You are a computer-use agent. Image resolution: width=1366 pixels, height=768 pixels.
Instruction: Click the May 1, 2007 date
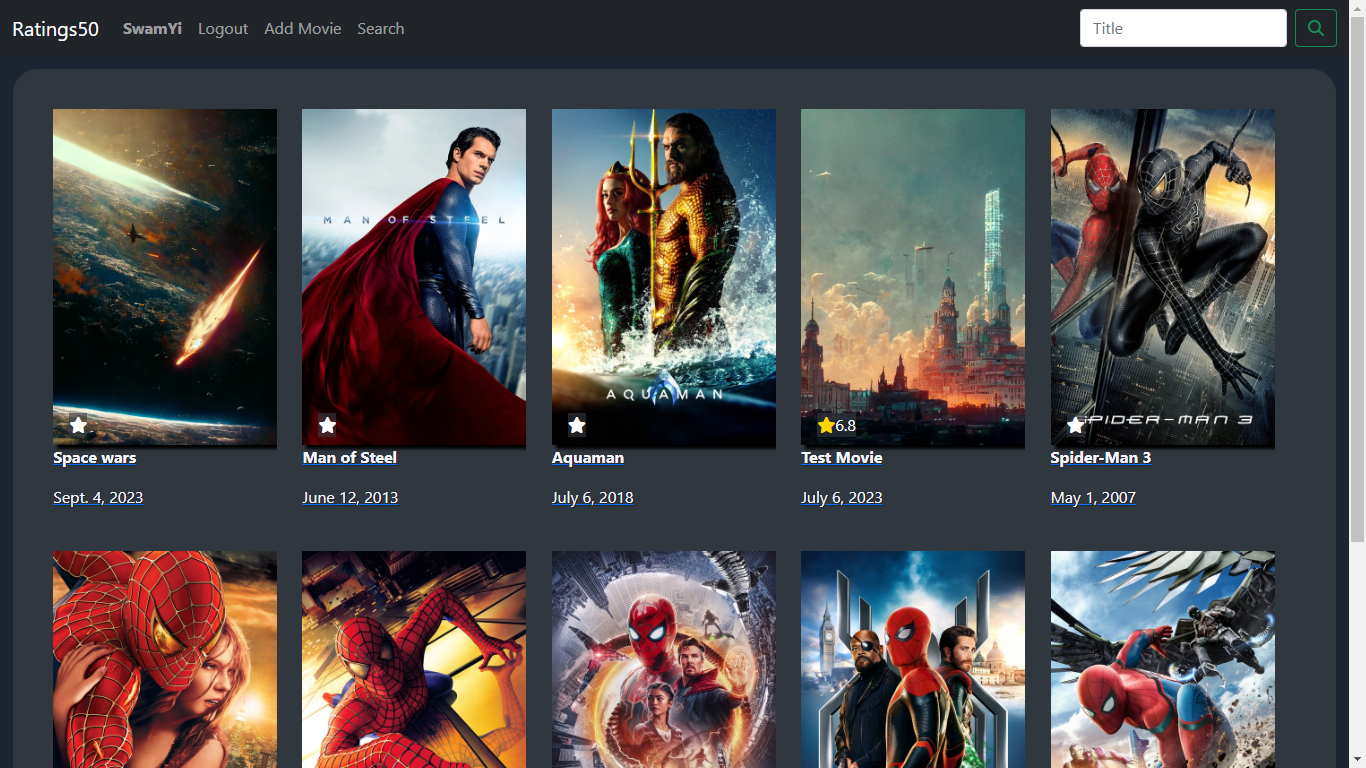[x=1093, y=498]
